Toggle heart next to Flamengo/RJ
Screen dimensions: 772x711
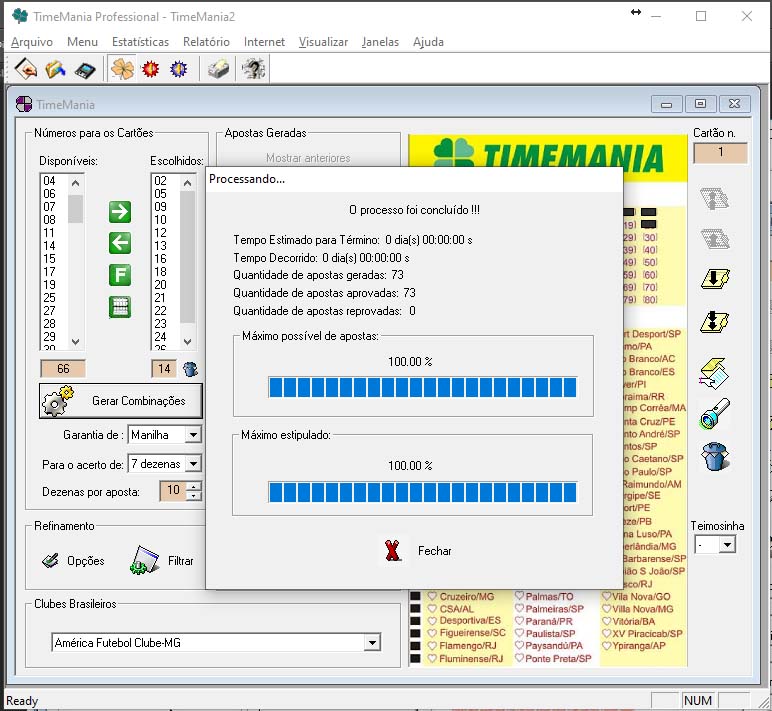tap(432, 646)
